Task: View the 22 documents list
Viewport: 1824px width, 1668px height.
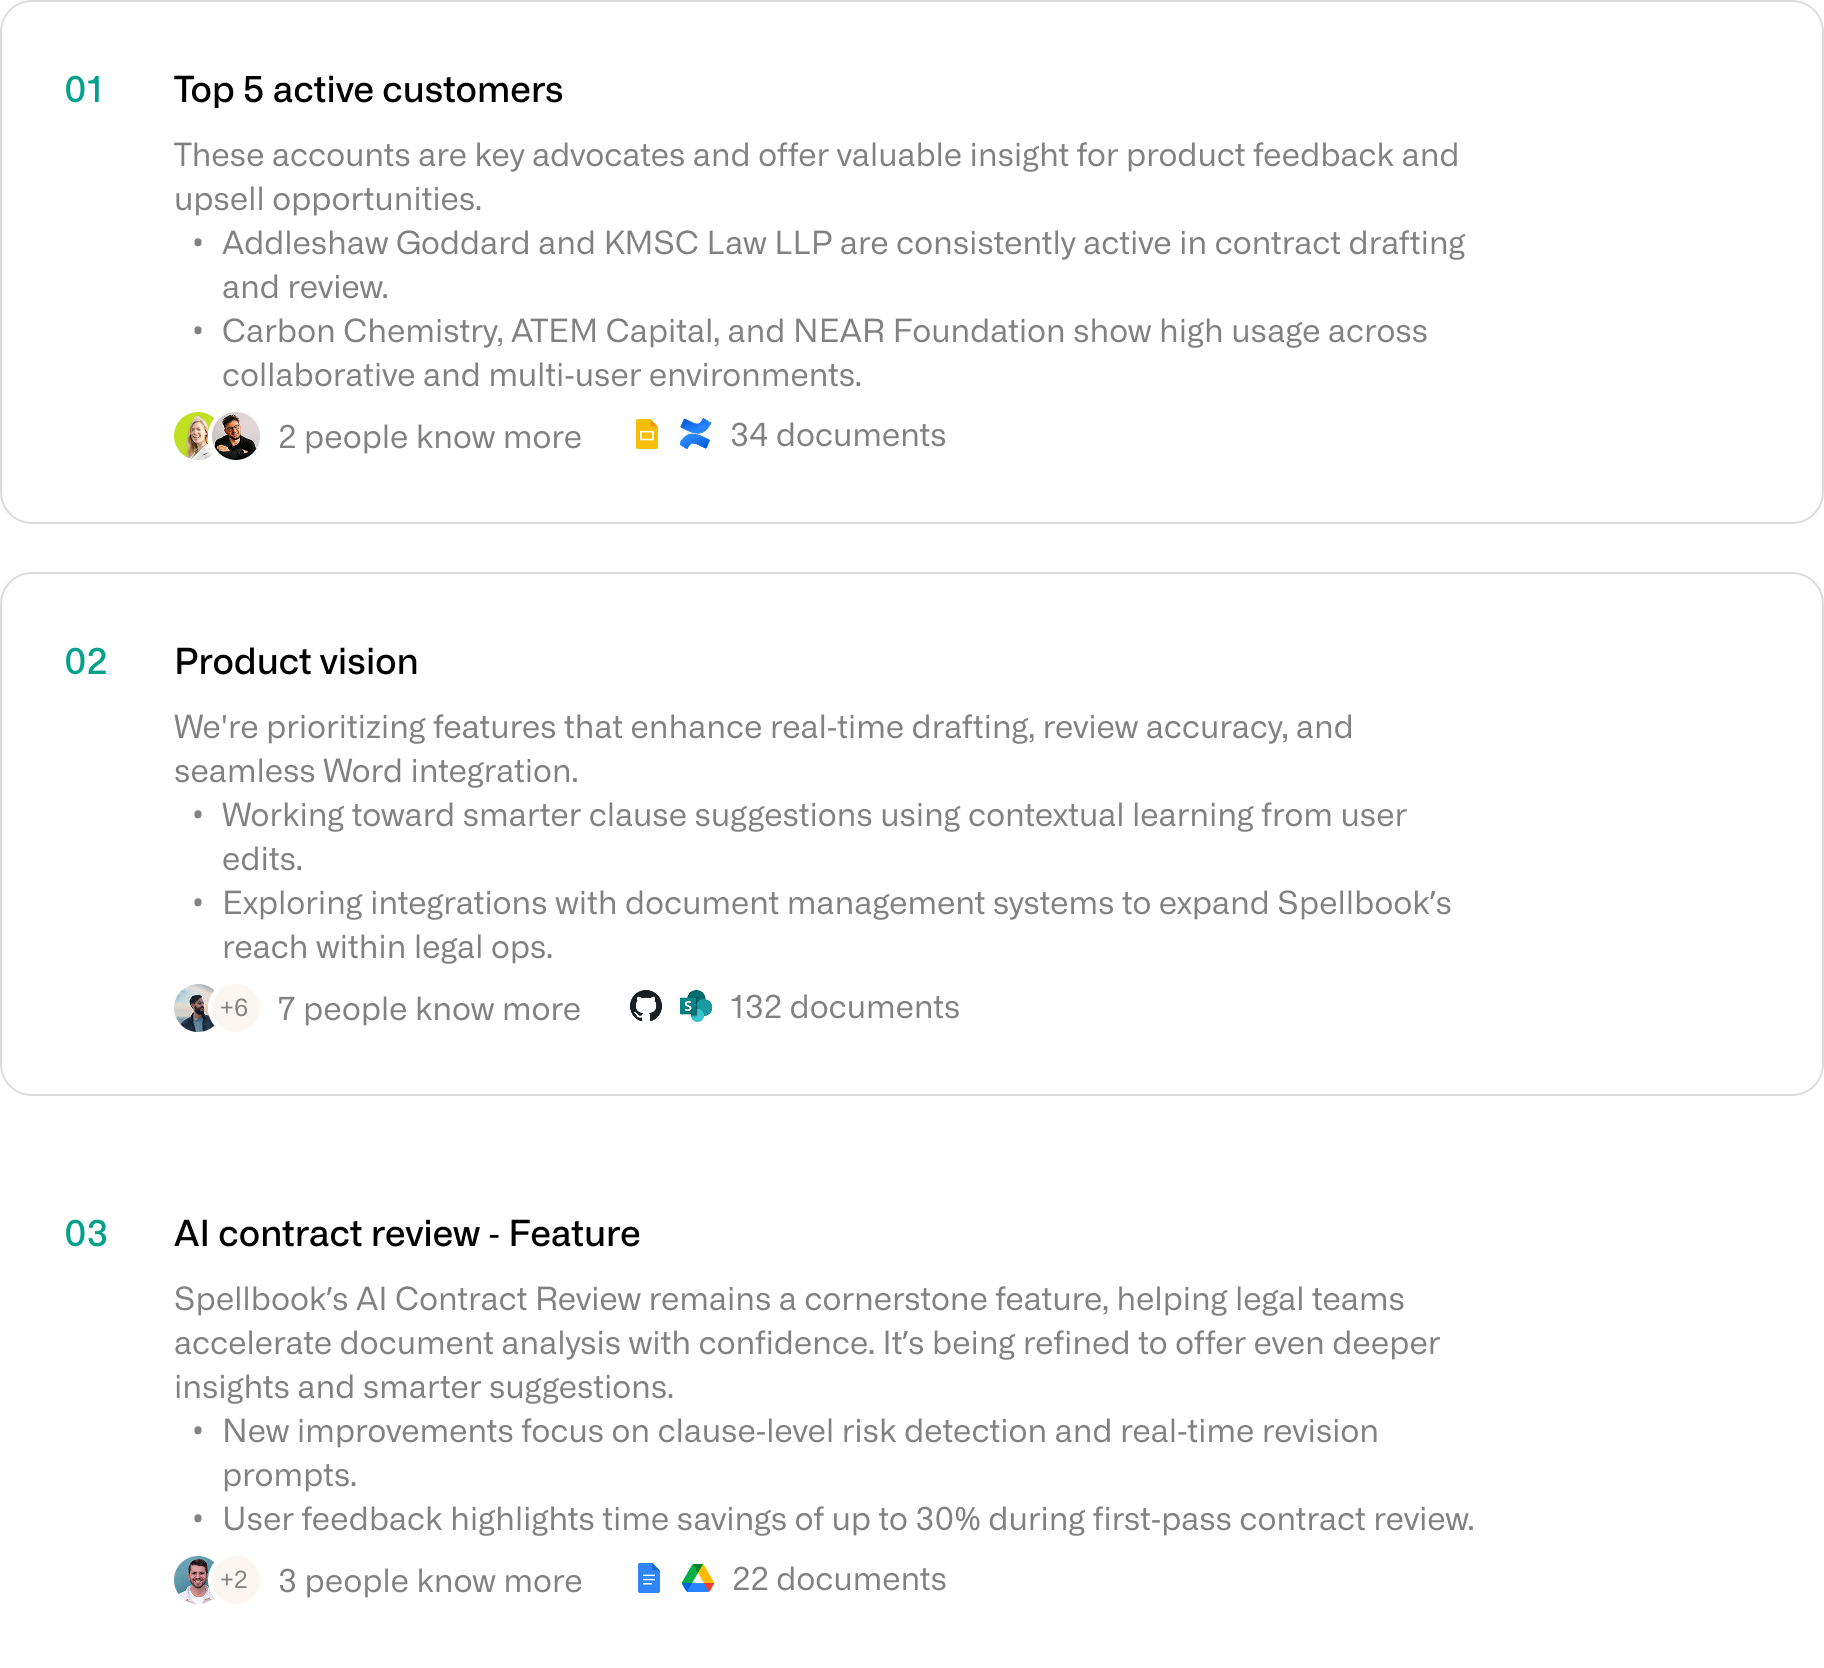Action: 838,1579
